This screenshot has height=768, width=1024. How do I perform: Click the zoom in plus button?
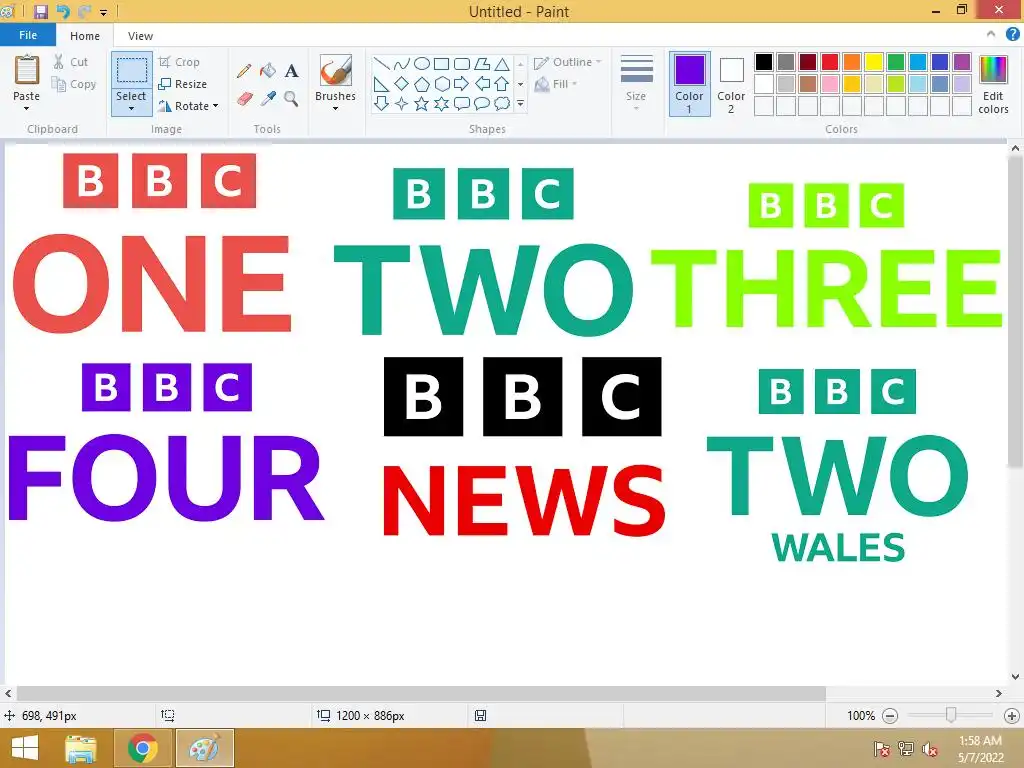tap(1012, 716)
